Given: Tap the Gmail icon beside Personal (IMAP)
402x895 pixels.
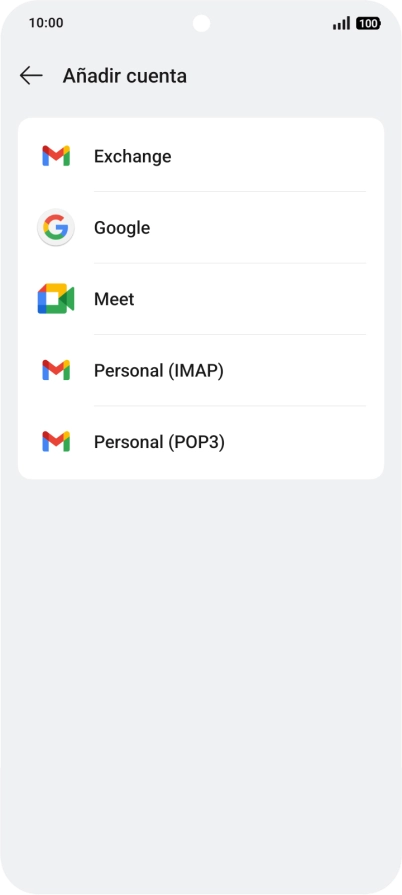Looking at the screenshot, I should click(x=56, y=370).
